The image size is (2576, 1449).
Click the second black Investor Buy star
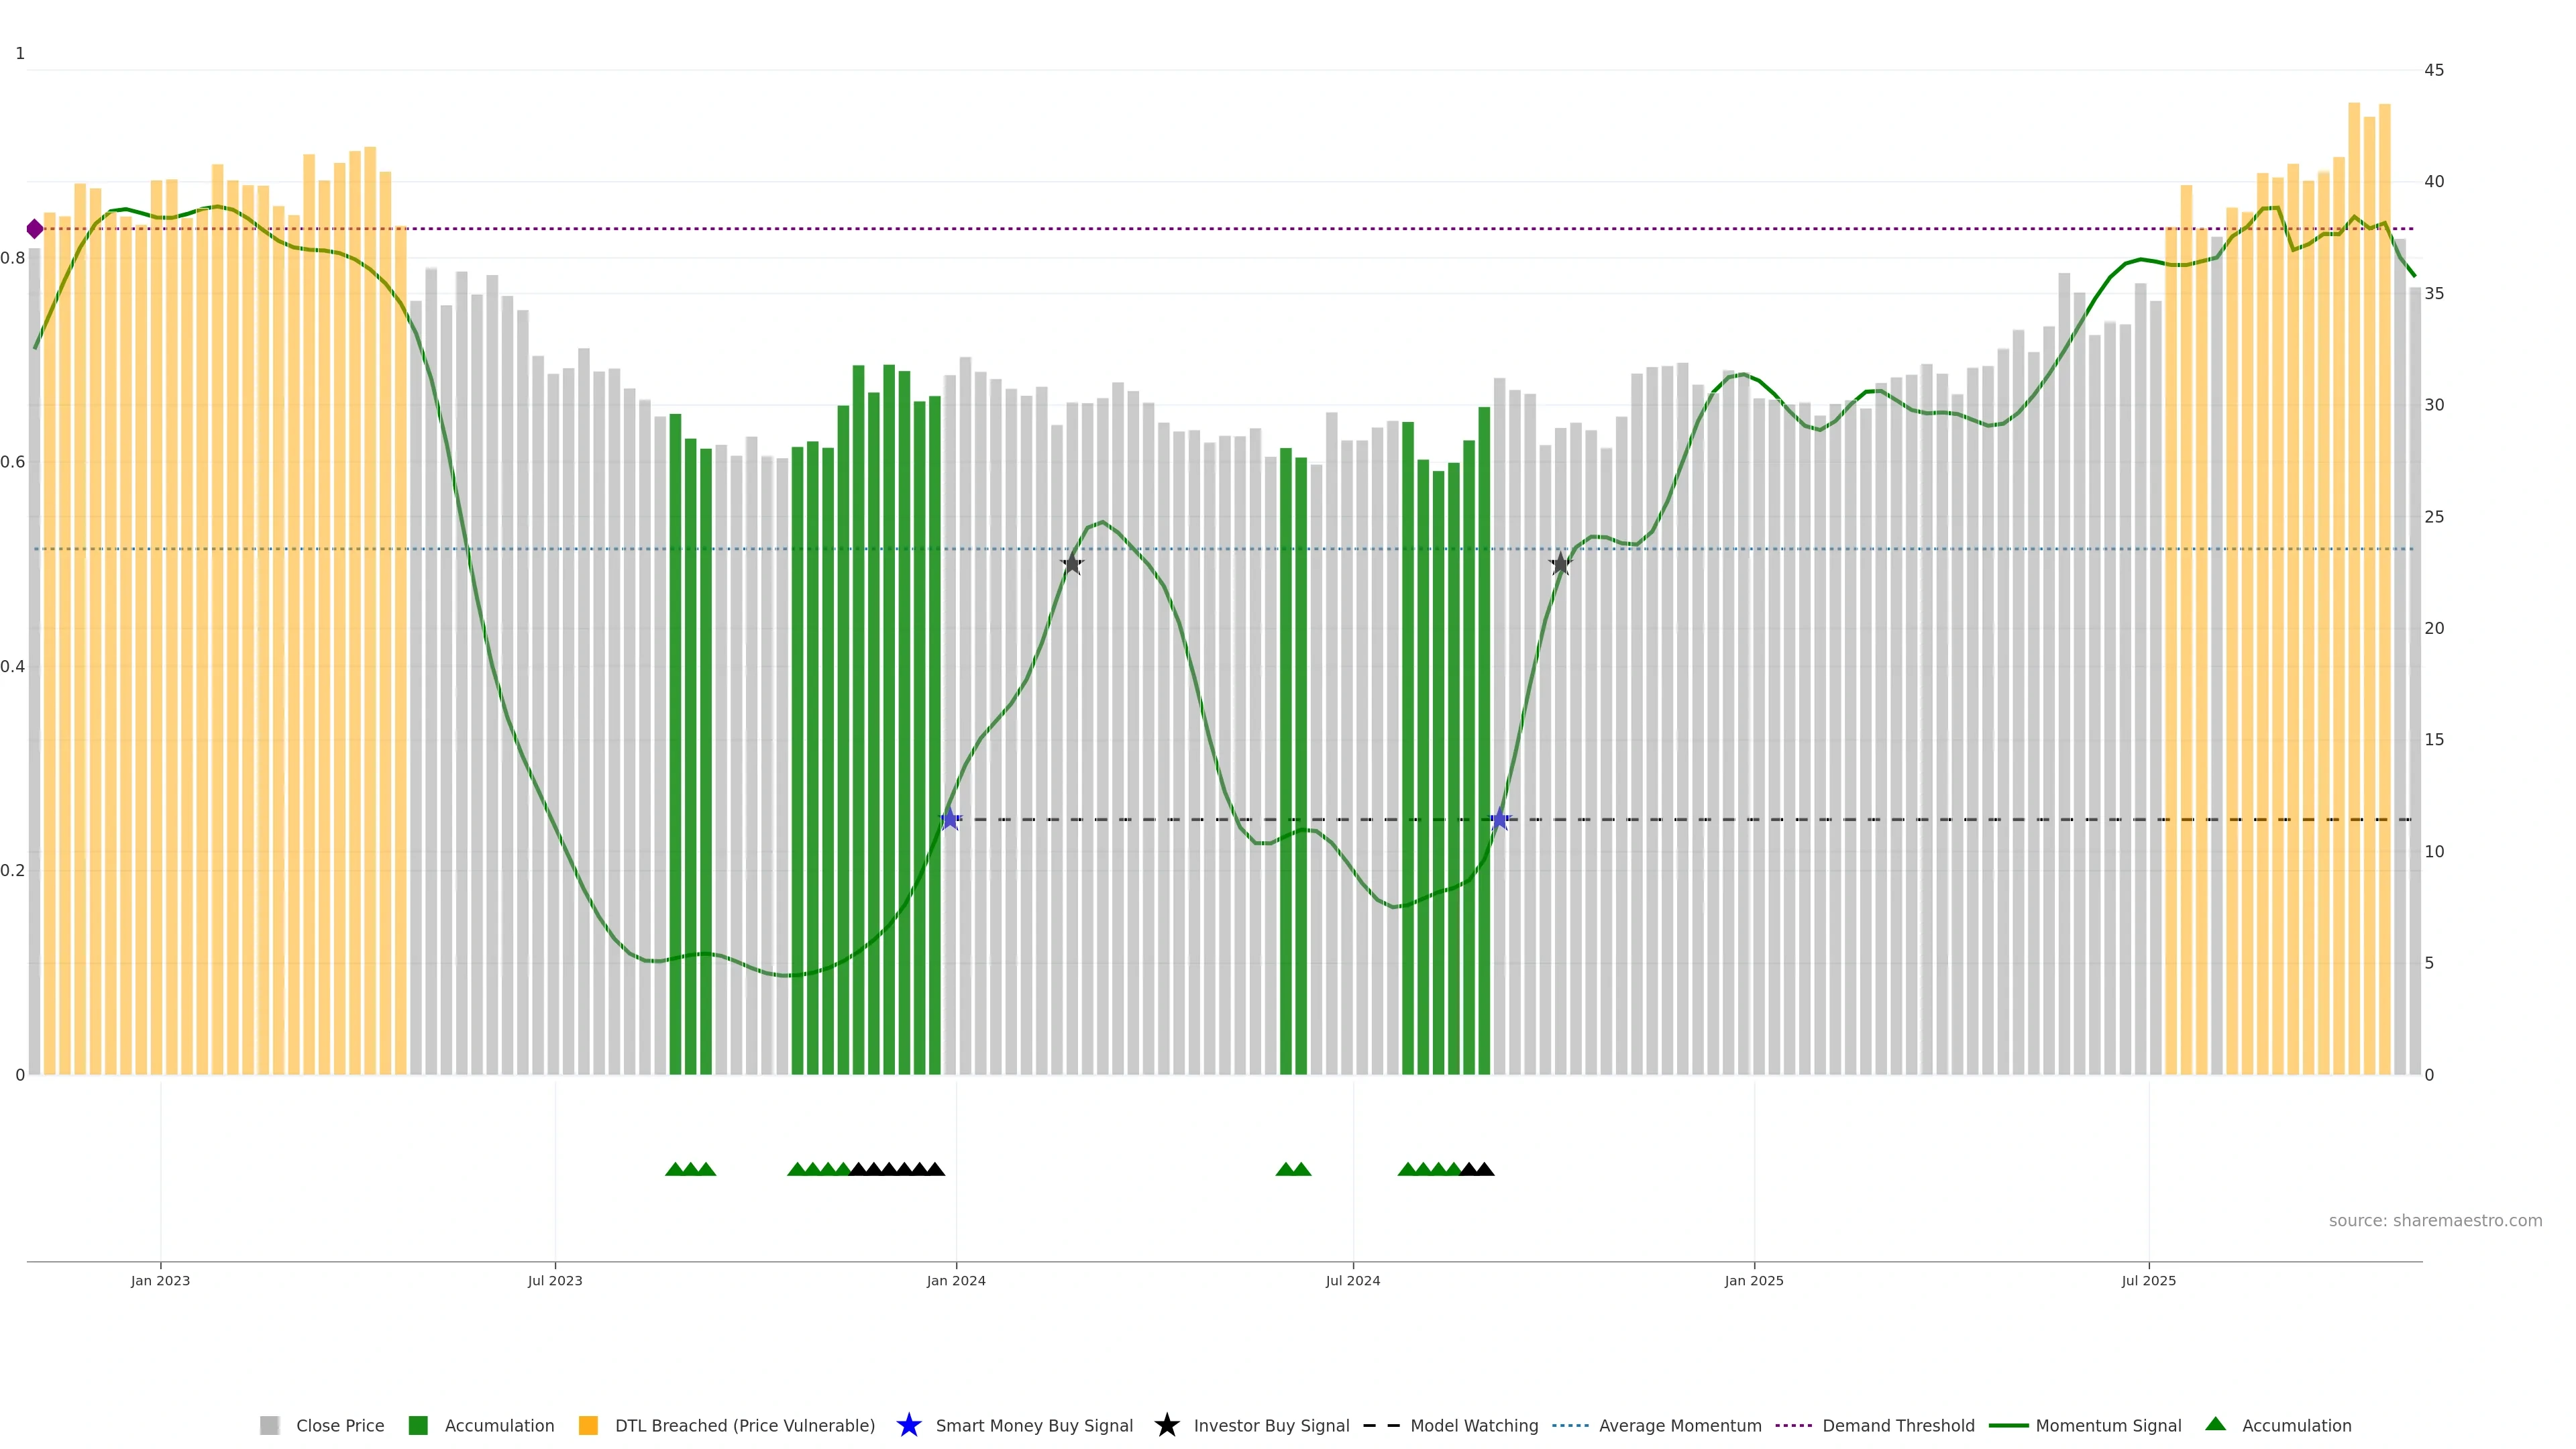1560,564
